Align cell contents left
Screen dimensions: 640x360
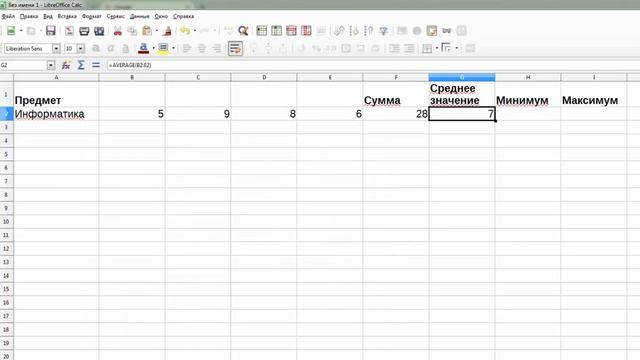point(187,48)
